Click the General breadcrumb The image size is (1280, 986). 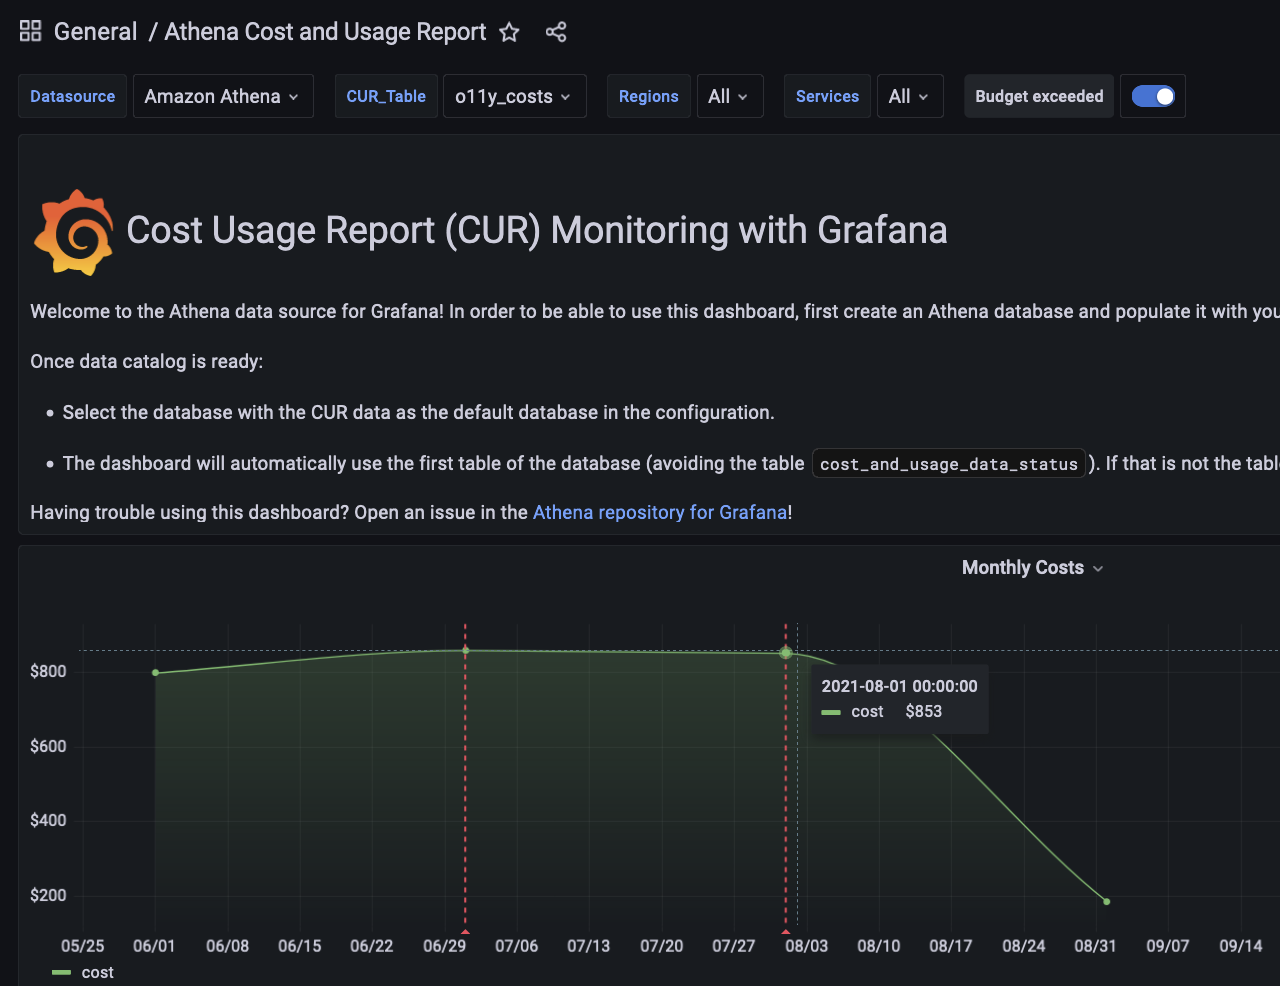(x=95, y=32)
